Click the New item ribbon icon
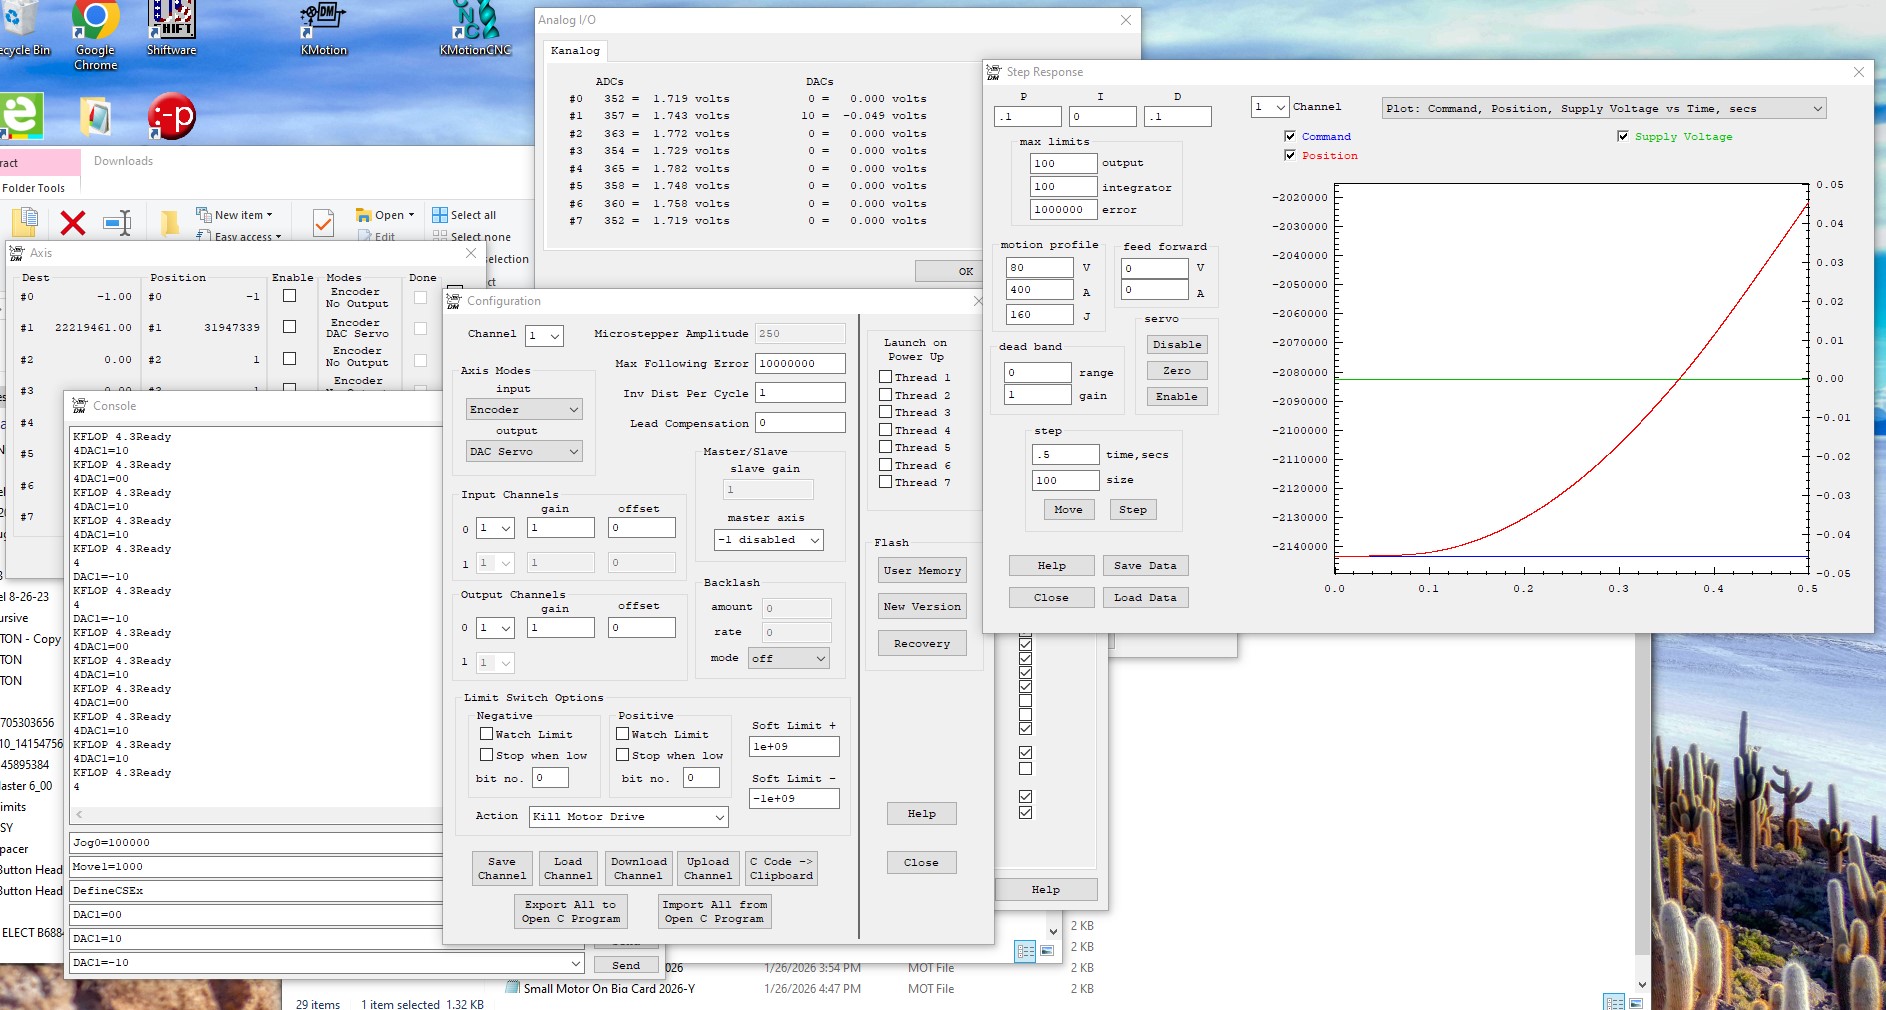 204,215
